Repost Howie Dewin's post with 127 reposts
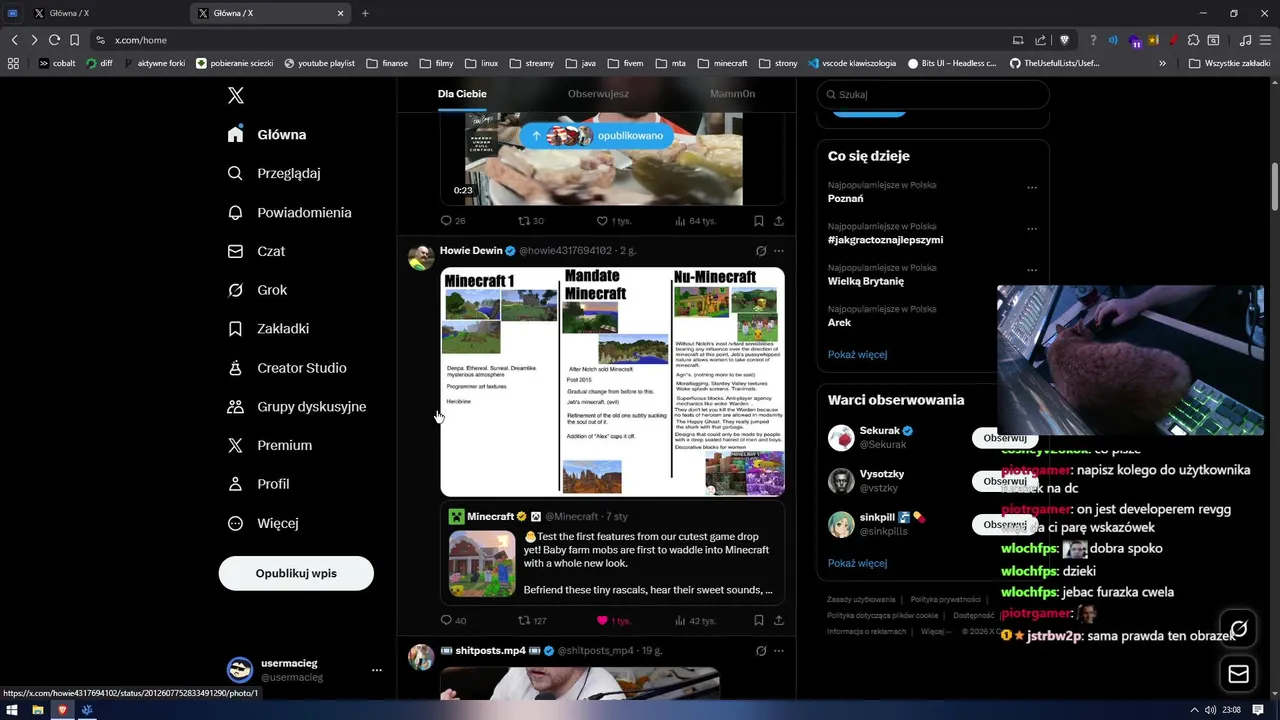The image size is (1280, 720). click(531, 620)
